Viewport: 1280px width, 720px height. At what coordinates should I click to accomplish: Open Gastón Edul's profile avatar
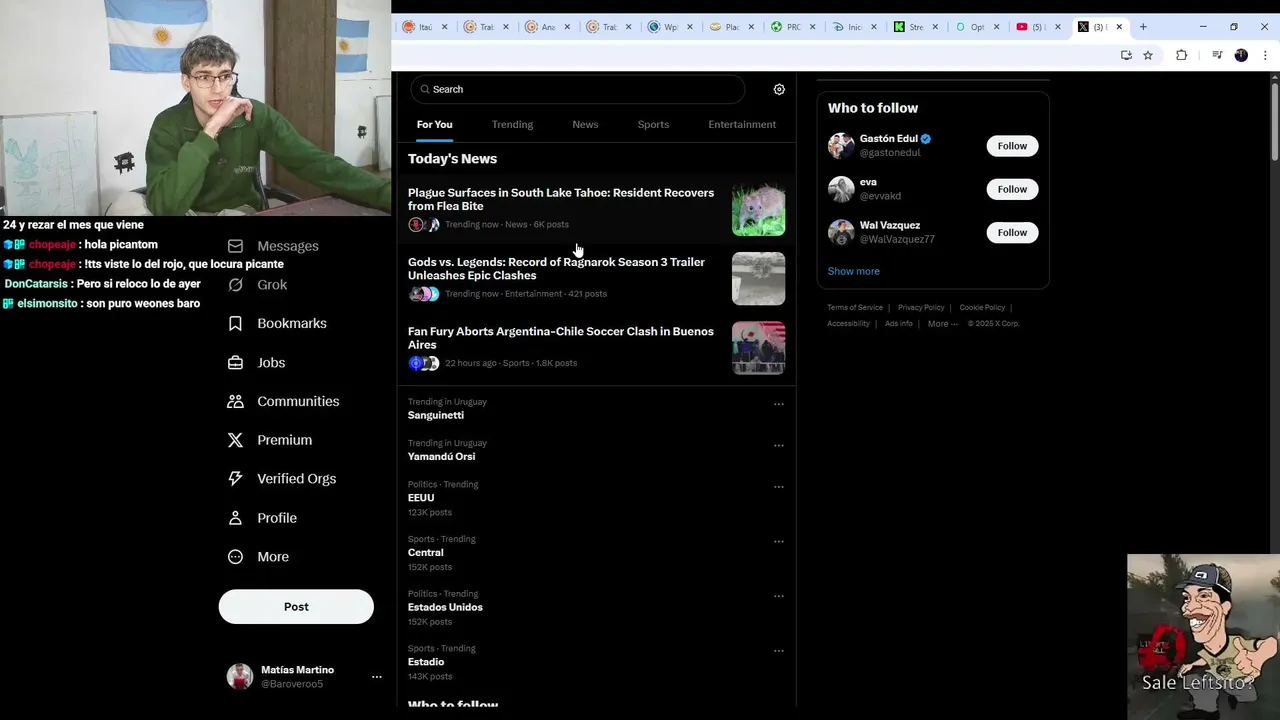841,146
